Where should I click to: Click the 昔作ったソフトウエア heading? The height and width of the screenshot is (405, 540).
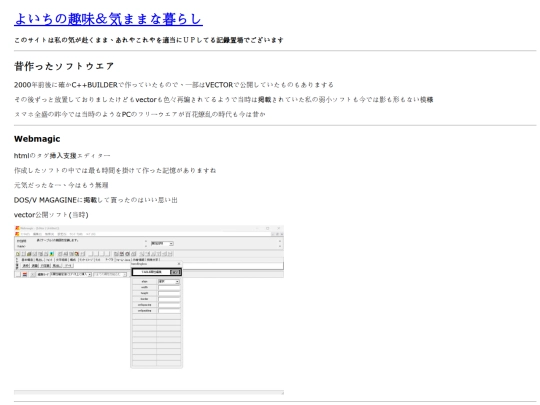[x=64, y=66]
